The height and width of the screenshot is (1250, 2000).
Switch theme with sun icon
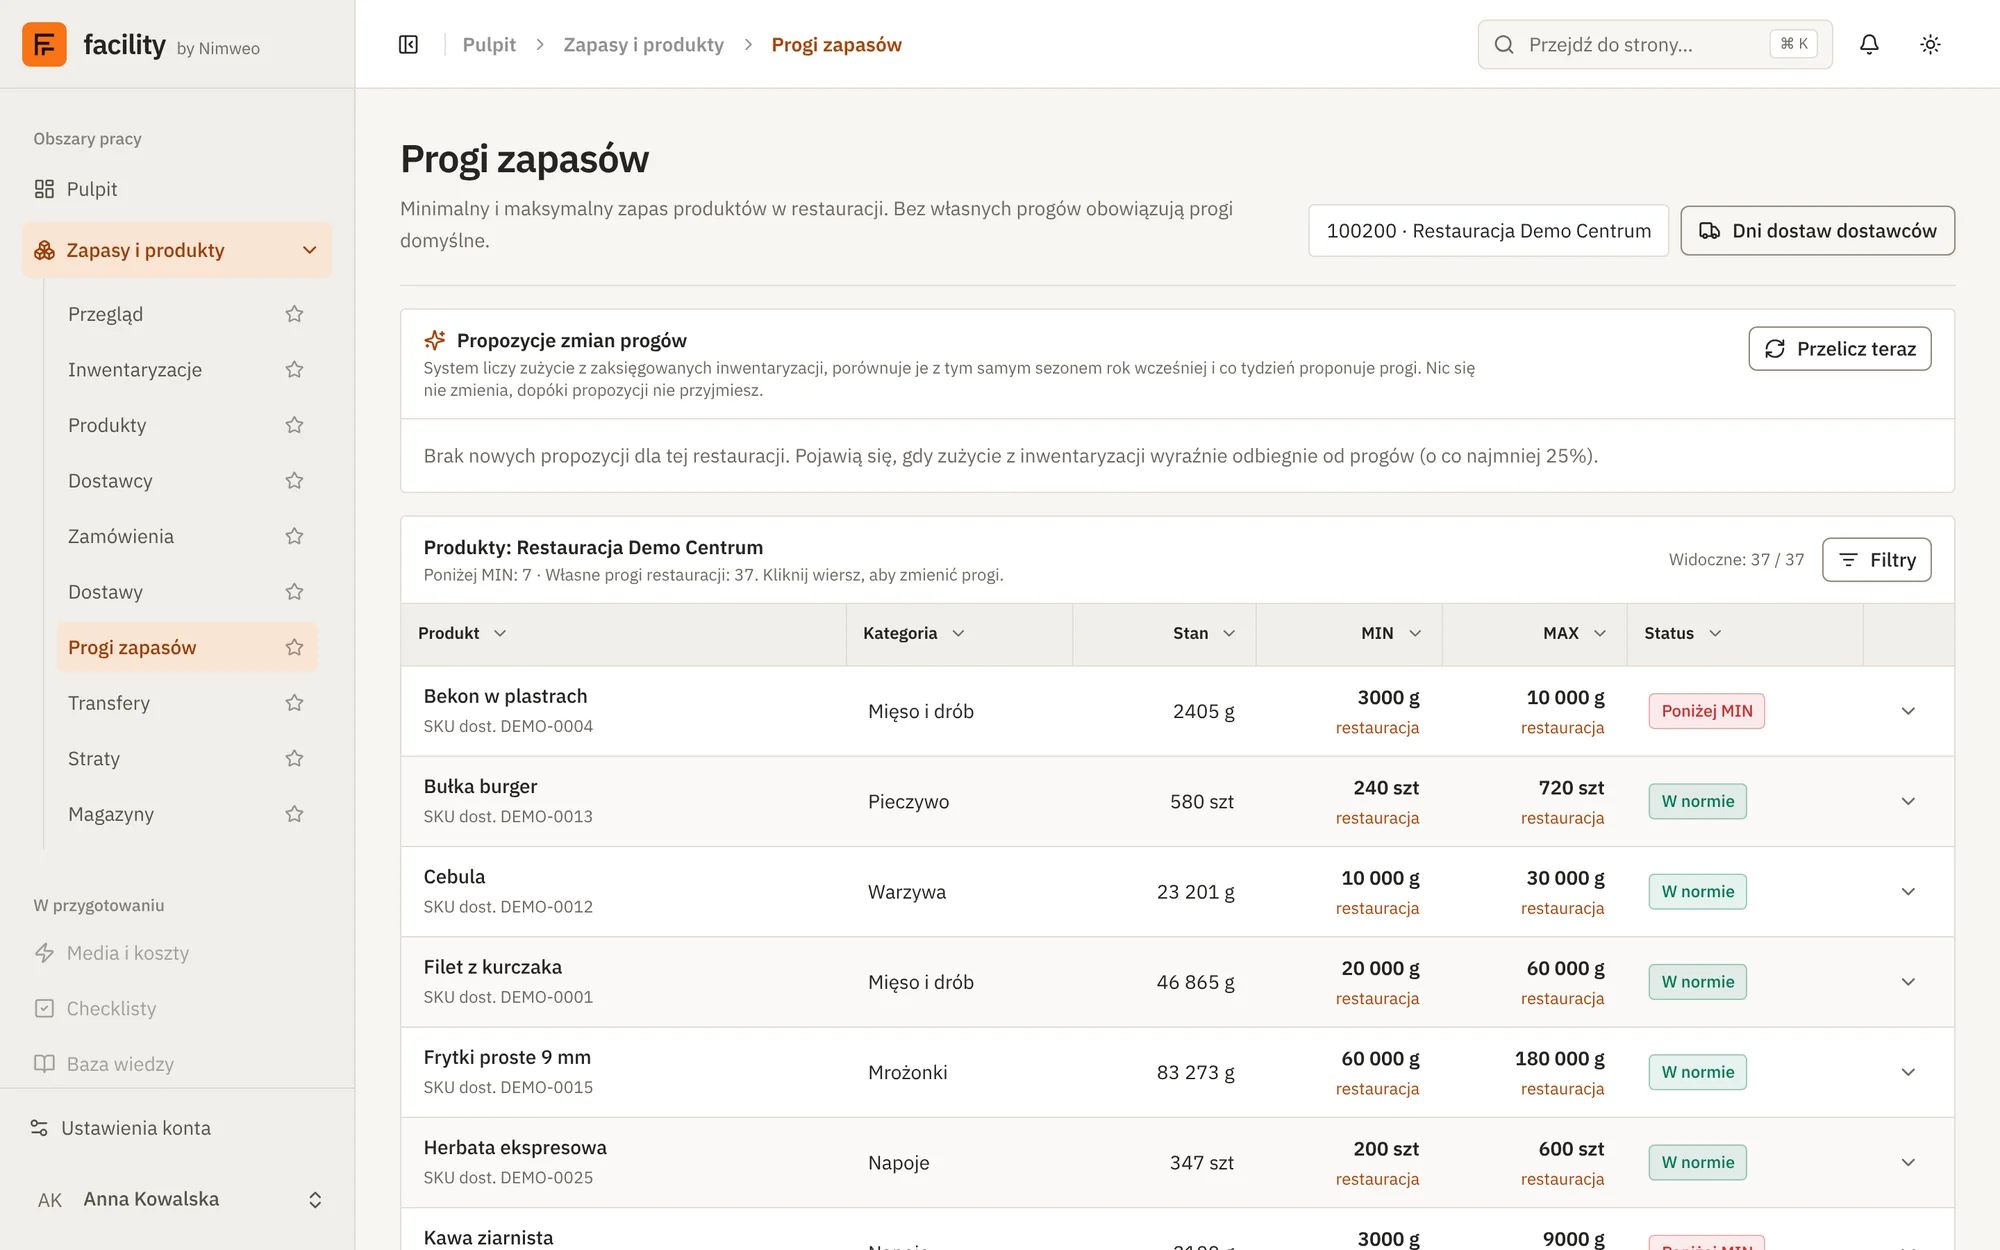(1930, 44)
